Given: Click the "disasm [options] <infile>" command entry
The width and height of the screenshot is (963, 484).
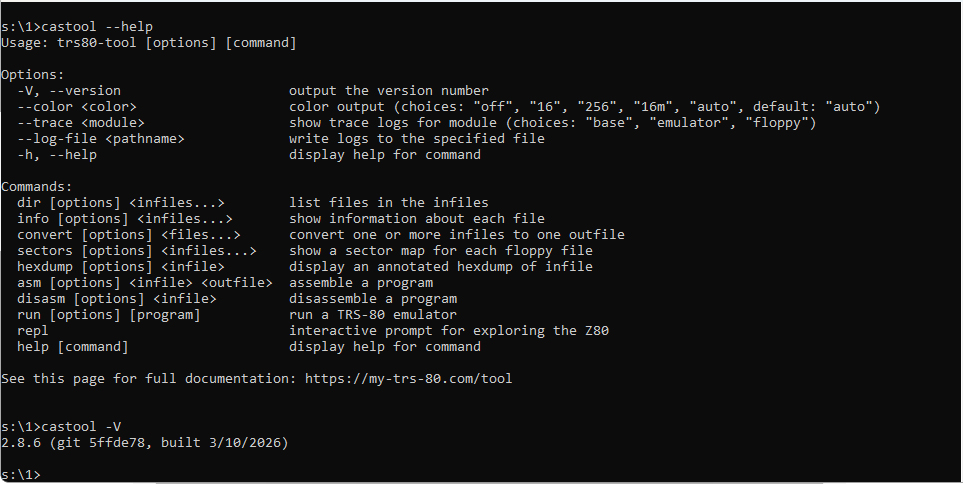Looking at the screenshot, I should 117,299.
